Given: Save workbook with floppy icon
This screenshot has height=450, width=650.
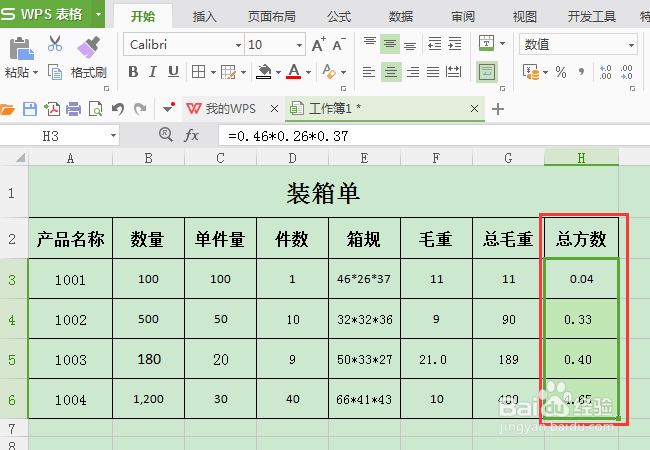Looking at the screenshot, I should 30,109.
